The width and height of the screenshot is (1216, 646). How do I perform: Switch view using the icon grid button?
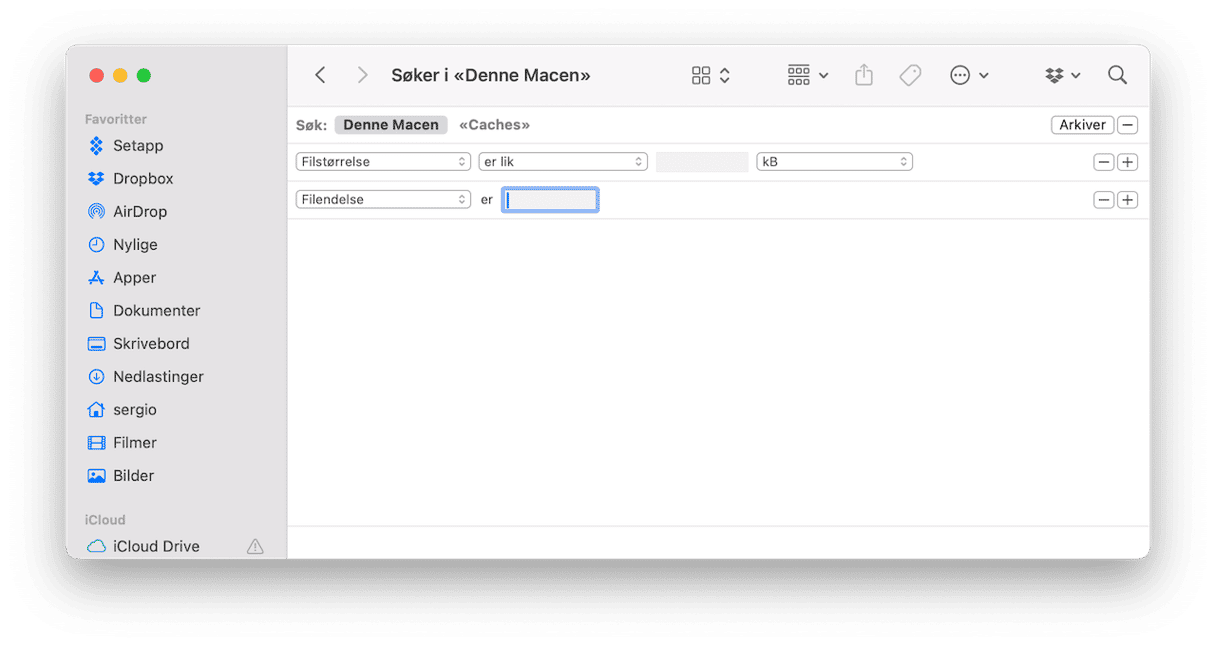701,75
